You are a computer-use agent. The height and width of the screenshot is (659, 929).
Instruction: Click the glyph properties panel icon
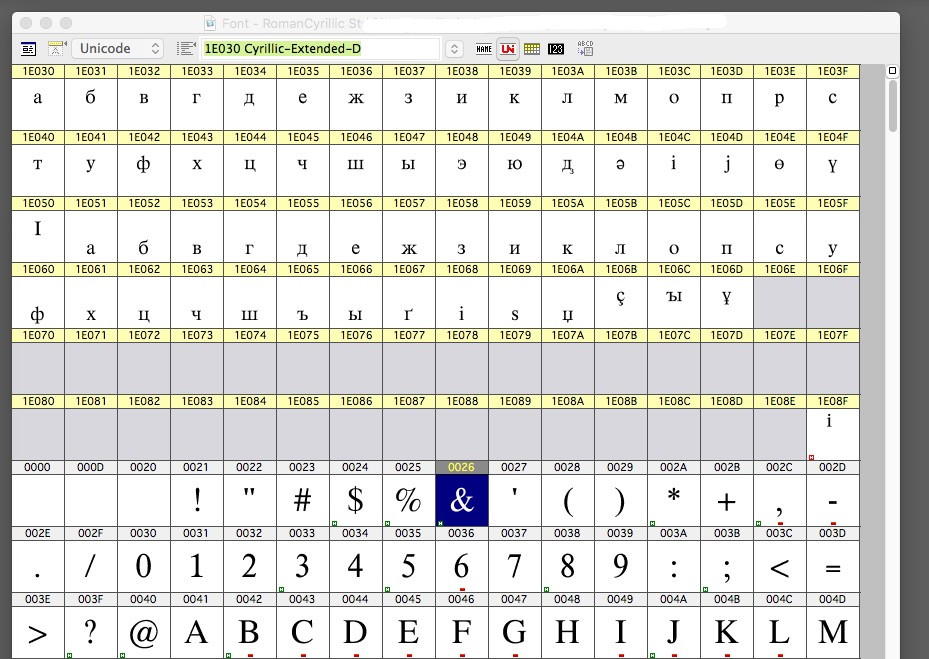28,48
